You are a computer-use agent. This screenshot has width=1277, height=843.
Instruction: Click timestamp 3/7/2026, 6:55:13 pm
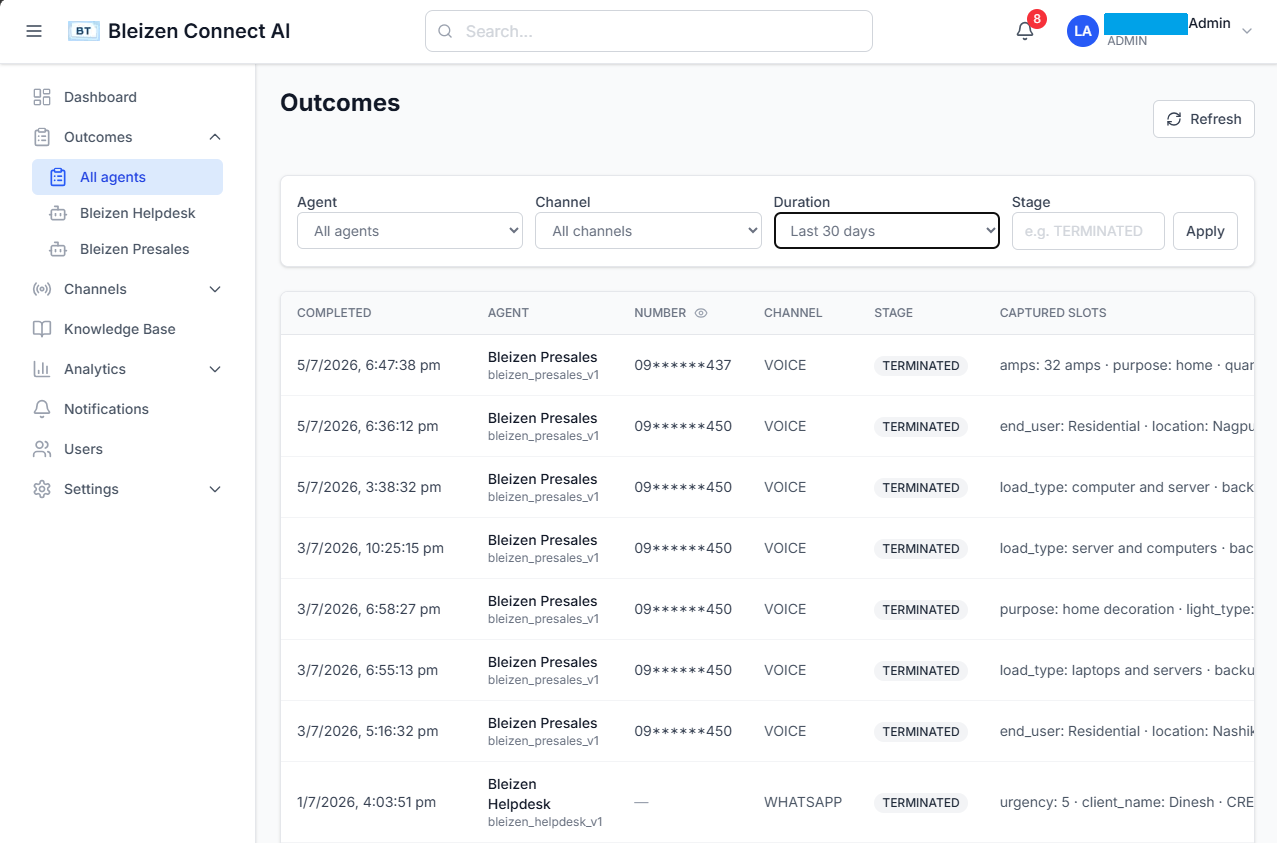click(367, 670)
